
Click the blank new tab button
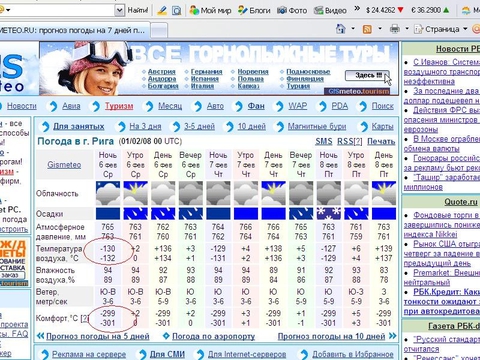(x=159, y=30)
